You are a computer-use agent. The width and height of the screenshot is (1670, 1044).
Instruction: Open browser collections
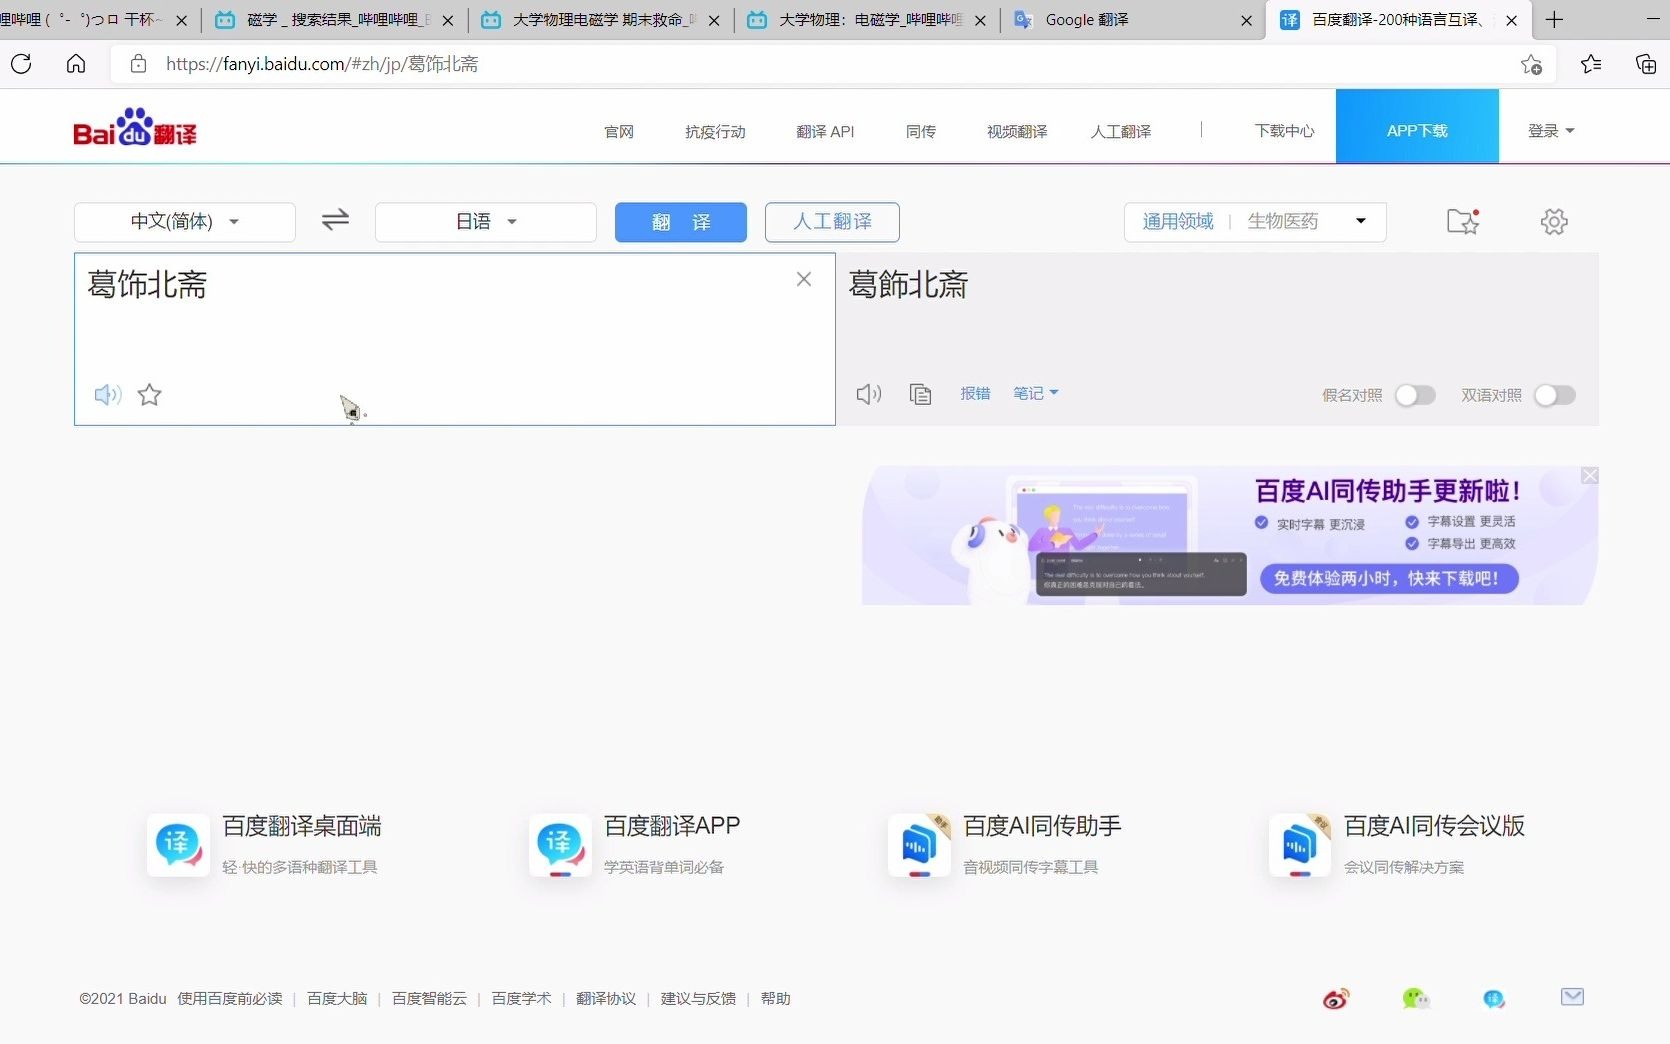pos(1646,64)
